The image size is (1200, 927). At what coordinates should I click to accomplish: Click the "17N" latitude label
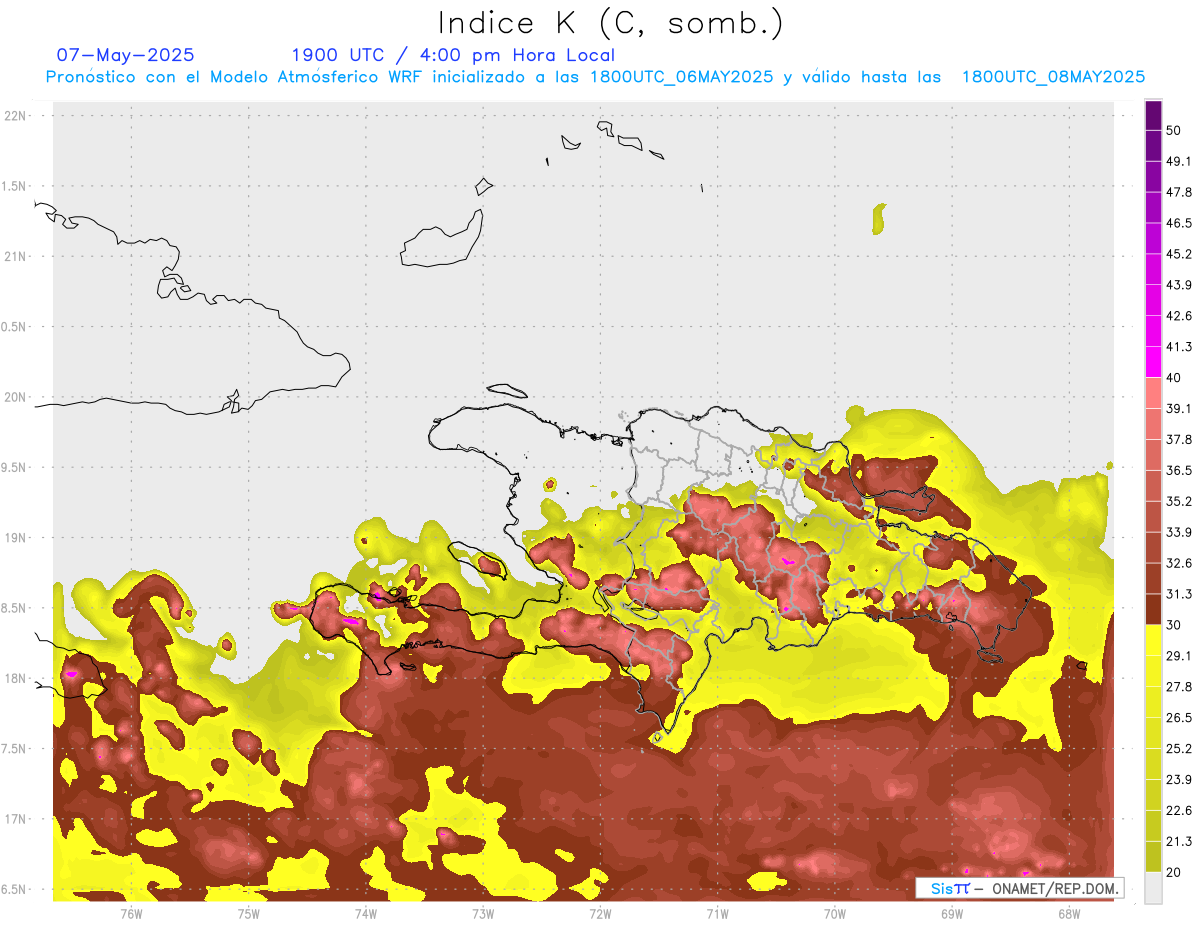tap(16, 819)
